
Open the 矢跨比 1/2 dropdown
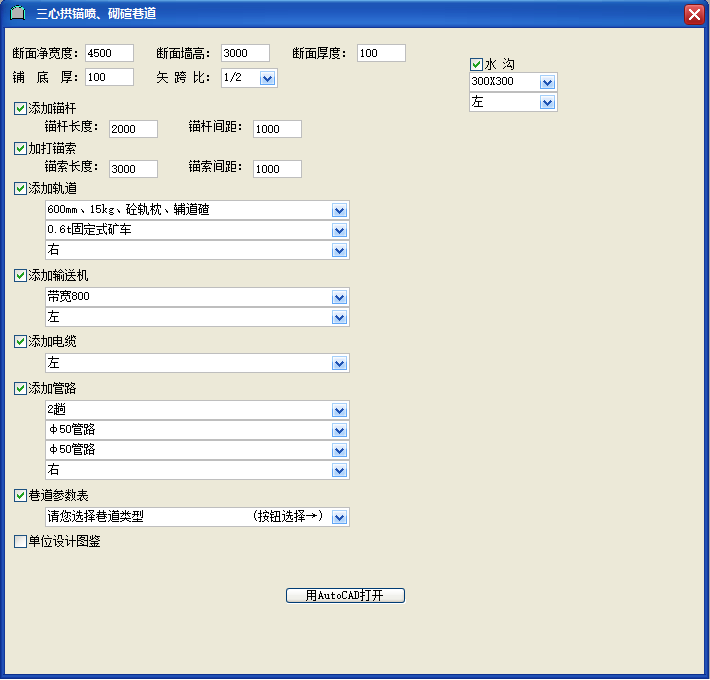(267, 77)
